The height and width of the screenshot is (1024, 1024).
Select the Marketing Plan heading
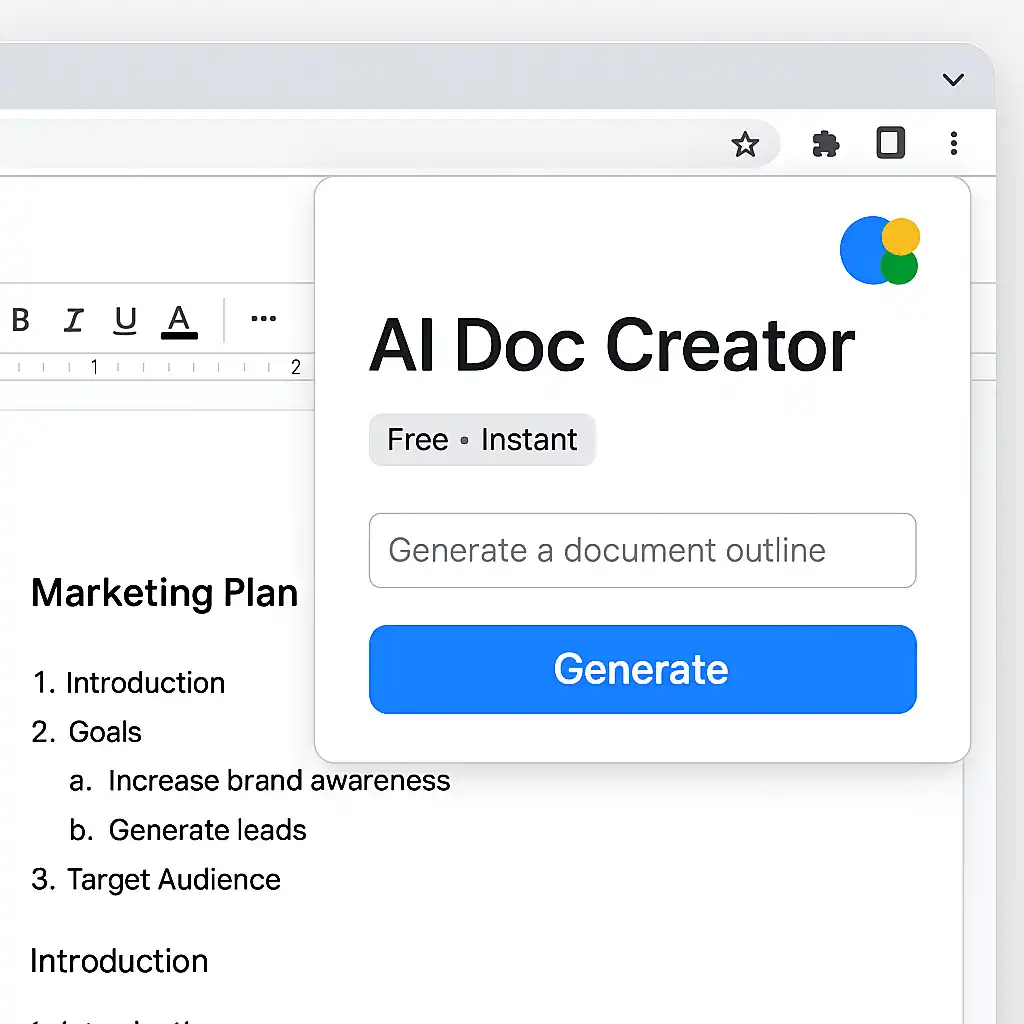coord(164,592)
